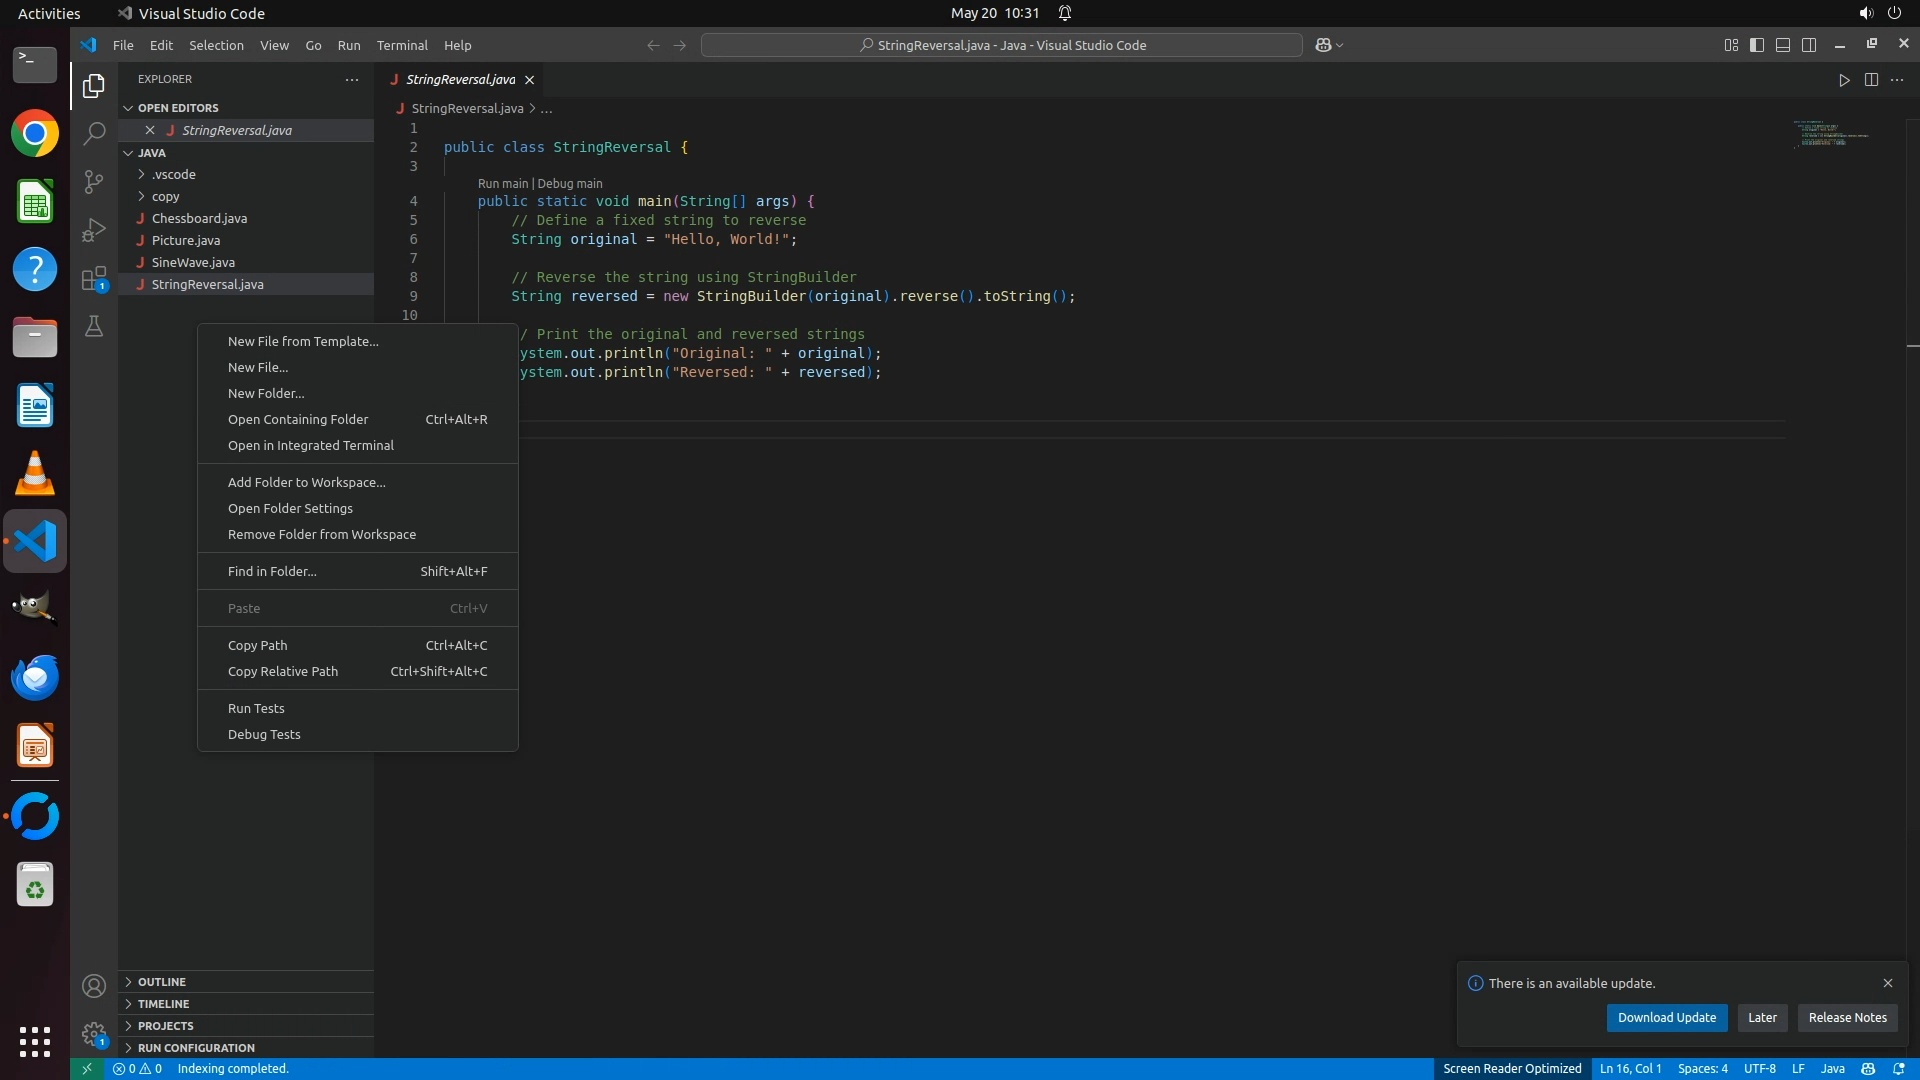Select Open in Integrated Terminal

point(310,446)
